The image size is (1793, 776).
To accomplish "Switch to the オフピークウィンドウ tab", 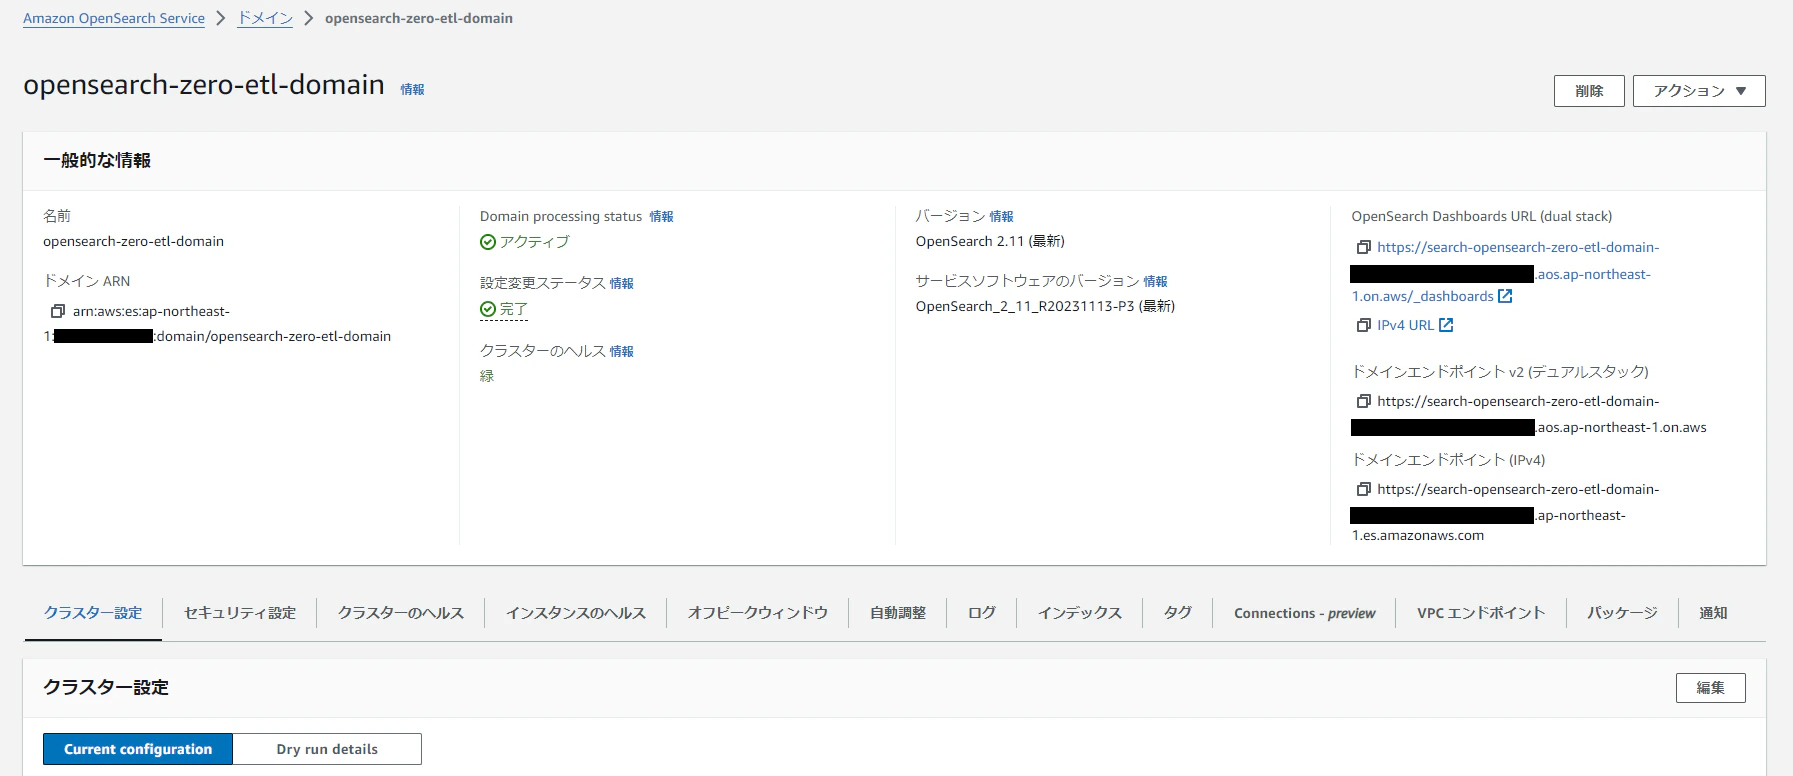I will [x=758, y=613].
